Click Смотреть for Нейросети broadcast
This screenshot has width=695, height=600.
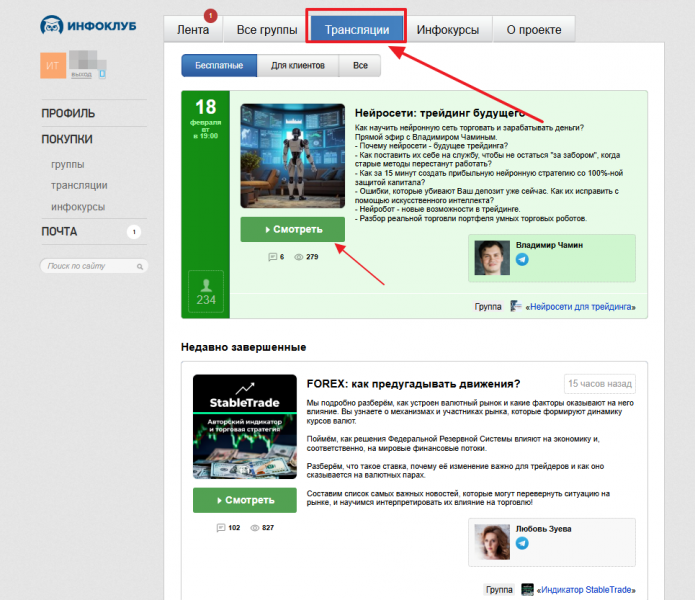pyautogui.click(x=293, y=230)
